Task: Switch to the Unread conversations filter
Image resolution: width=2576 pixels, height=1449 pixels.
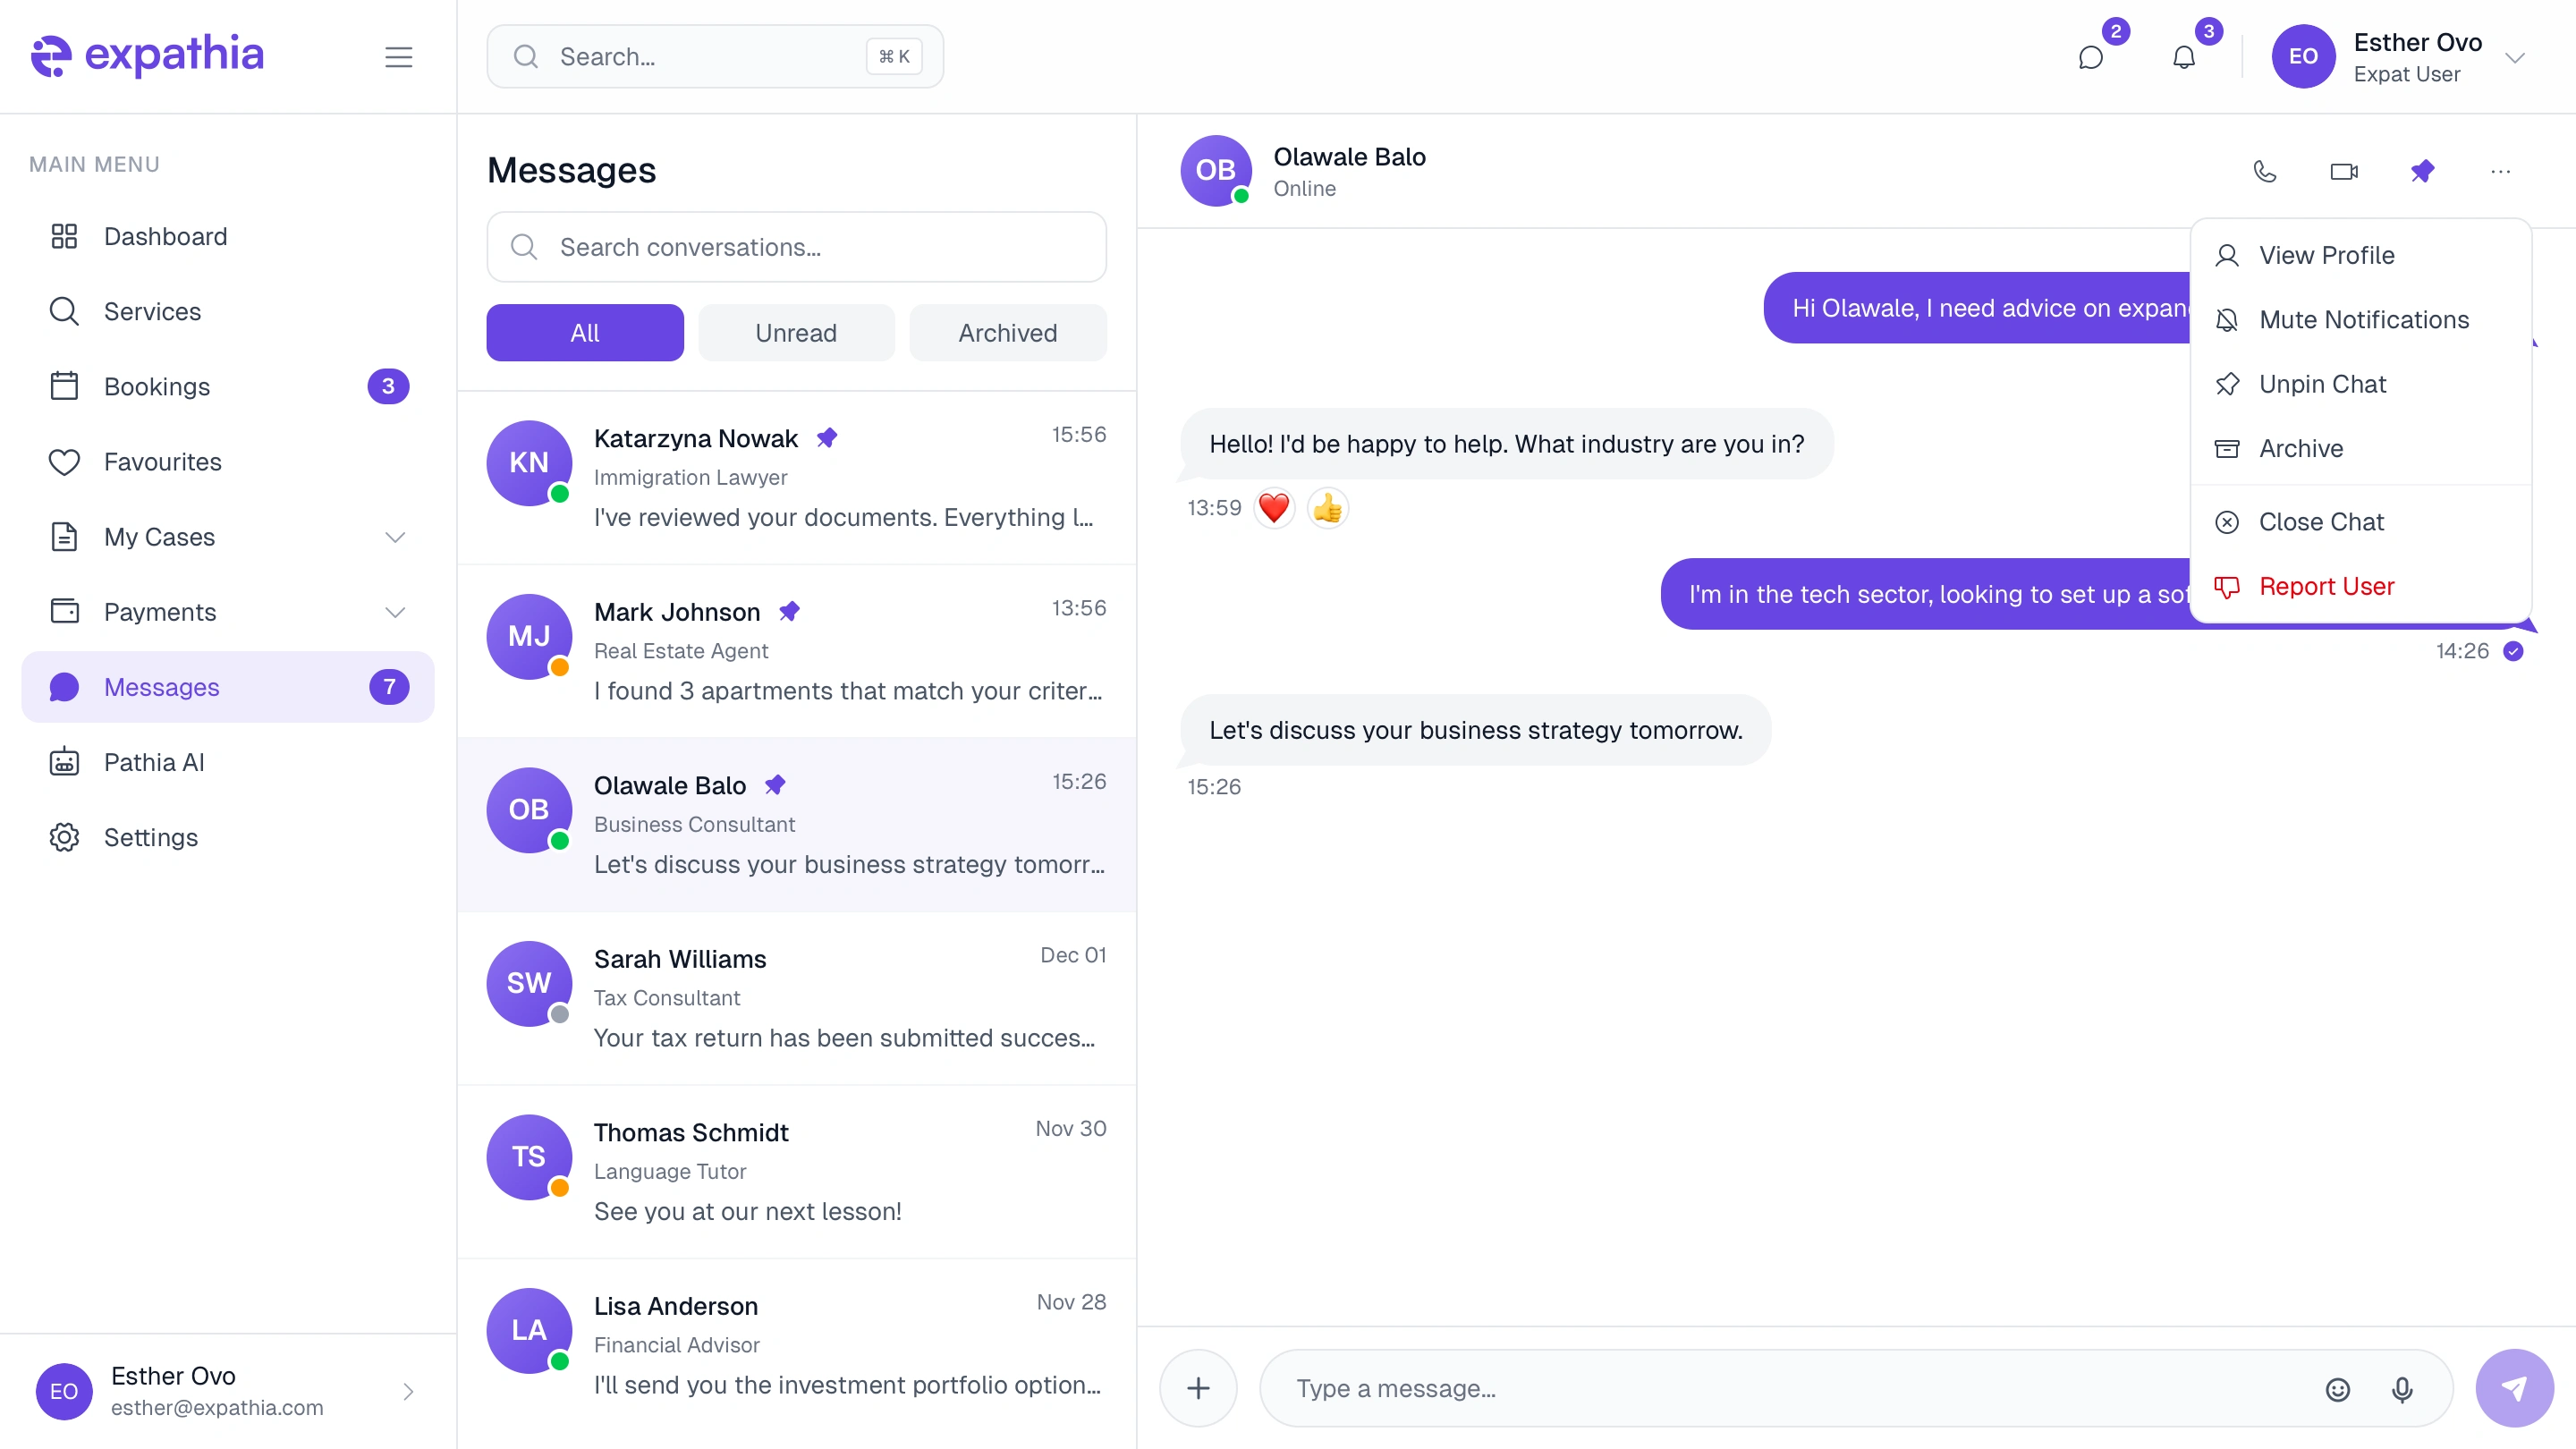Action: (795, 333)
